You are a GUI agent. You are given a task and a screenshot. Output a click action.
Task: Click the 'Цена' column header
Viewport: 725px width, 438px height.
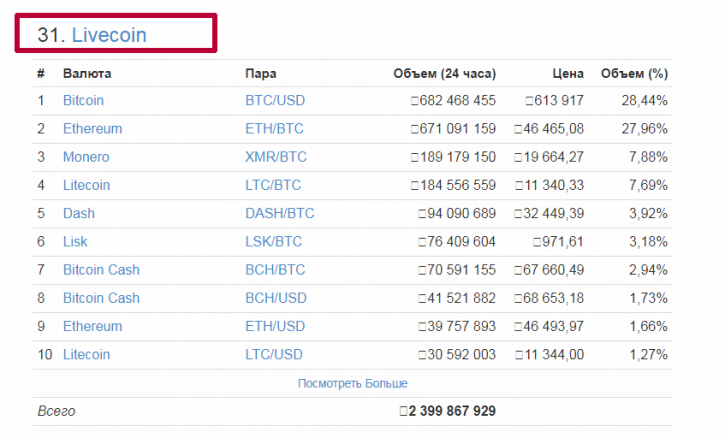click(x=568, y=74)
